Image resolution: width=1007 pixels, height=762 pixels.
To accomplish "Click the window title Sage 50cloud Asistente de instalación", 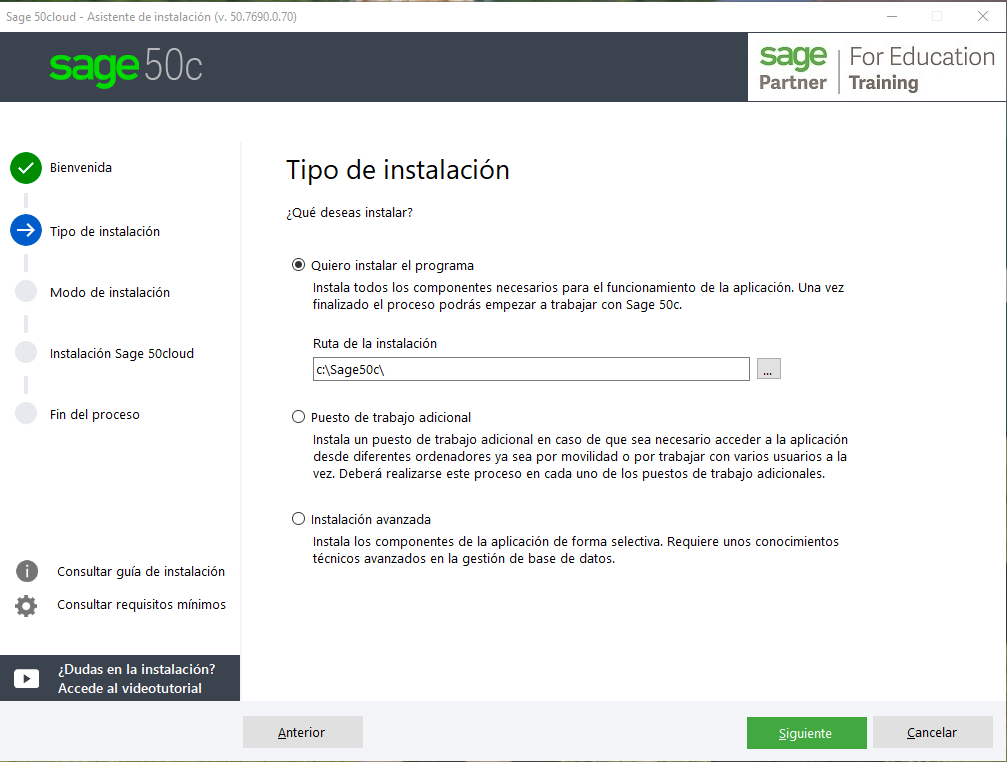I will click(x=151, y=17).
